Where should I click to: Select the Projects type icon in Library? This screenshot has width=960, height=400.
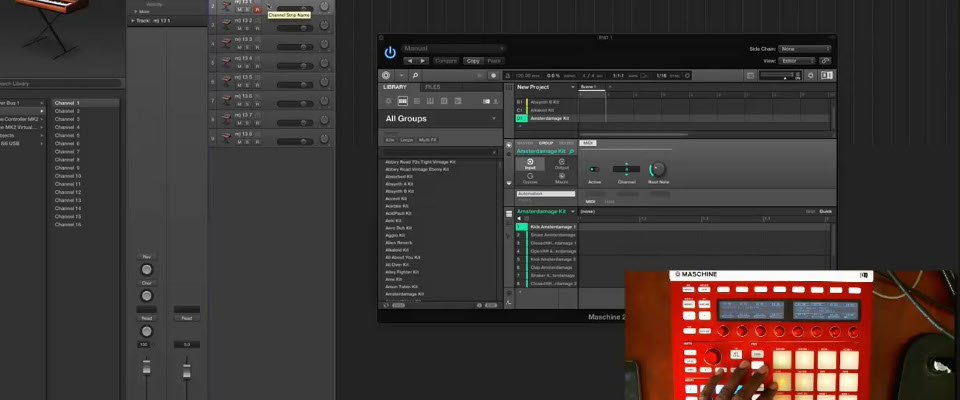[x=388, y=101]
